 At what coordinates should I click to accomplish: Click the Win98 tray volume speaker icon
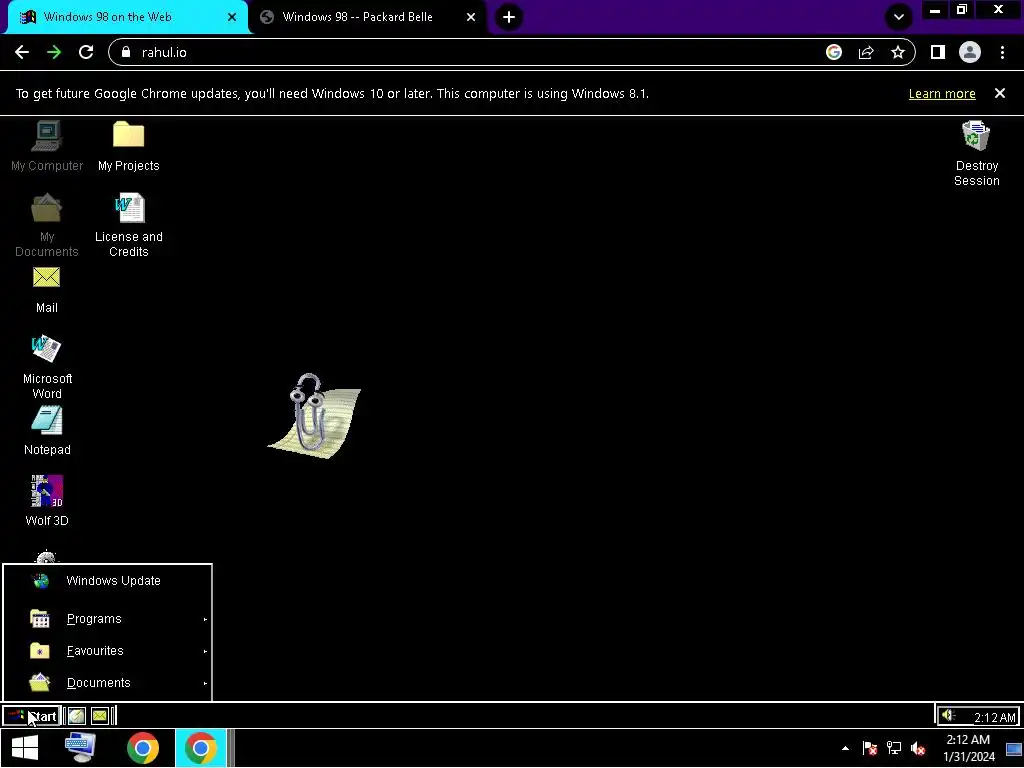[948, 716]
